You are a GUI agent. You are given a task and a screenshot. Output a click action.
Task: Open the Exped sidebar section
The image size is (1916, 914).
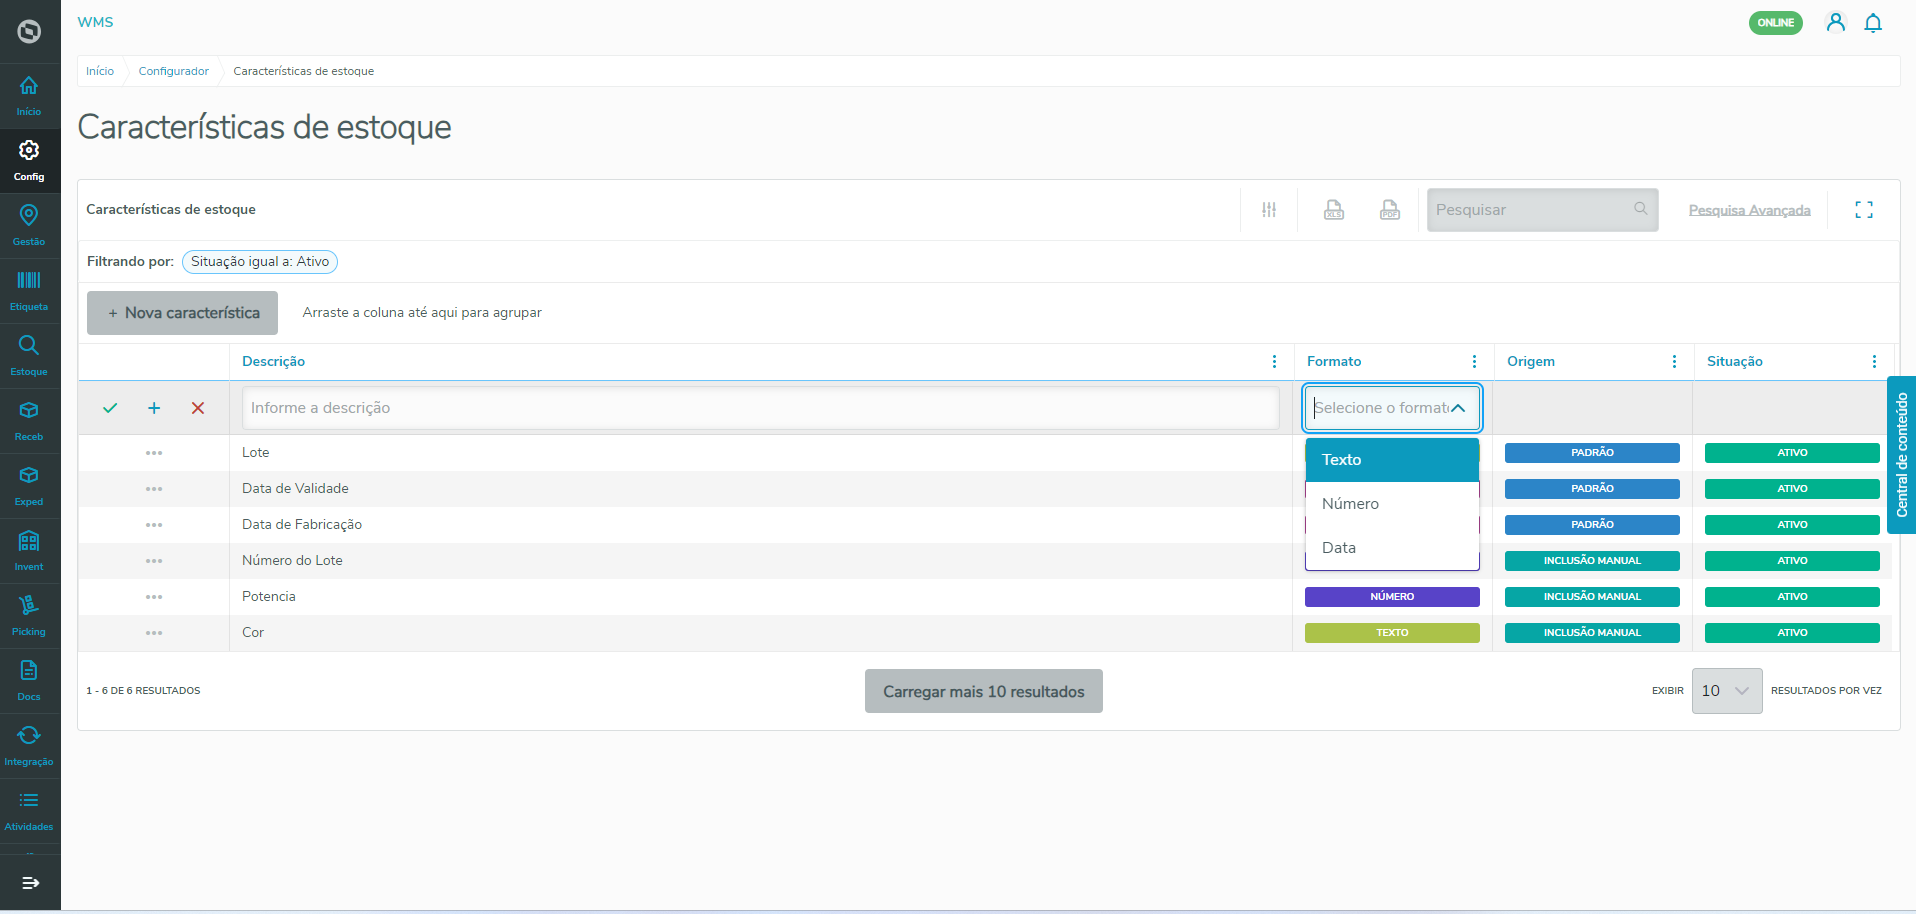[29, 486]
